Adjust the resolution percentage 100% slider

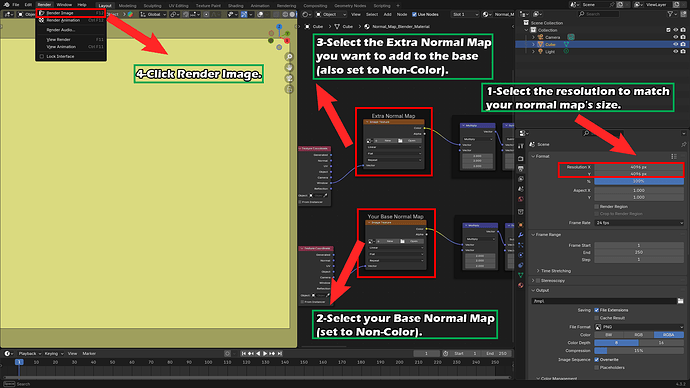click(x=639, y=181)
